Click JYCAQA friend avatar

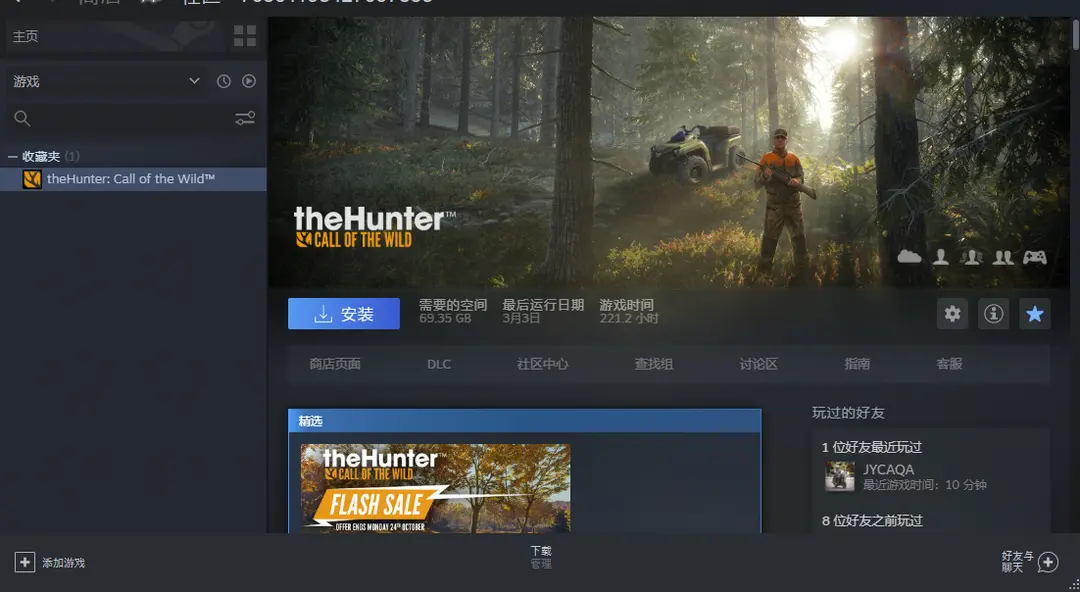click(840, 476)
